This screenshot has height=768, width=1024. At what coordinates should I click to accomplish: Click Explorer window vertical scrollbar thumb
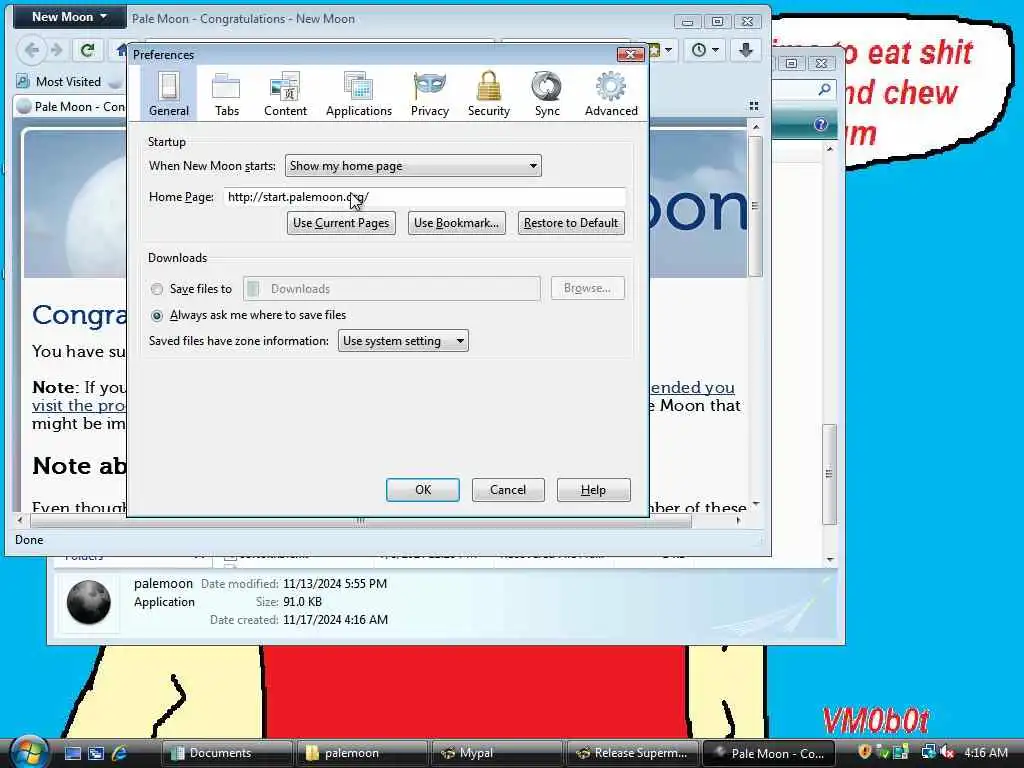pyautogui.click(x=829, y=474)
